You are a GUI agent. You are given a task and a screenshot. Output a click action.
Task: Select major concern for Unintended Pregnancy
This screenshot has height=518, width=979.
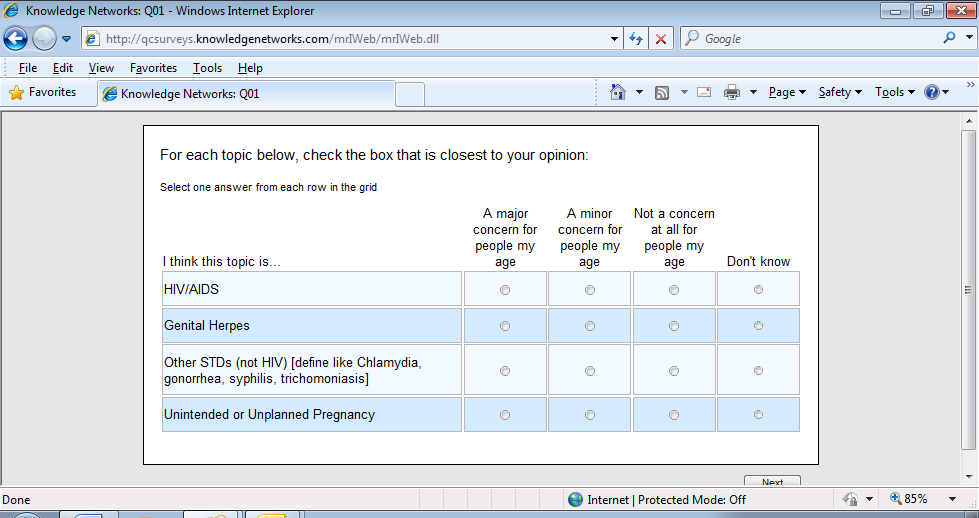point(505,415)
